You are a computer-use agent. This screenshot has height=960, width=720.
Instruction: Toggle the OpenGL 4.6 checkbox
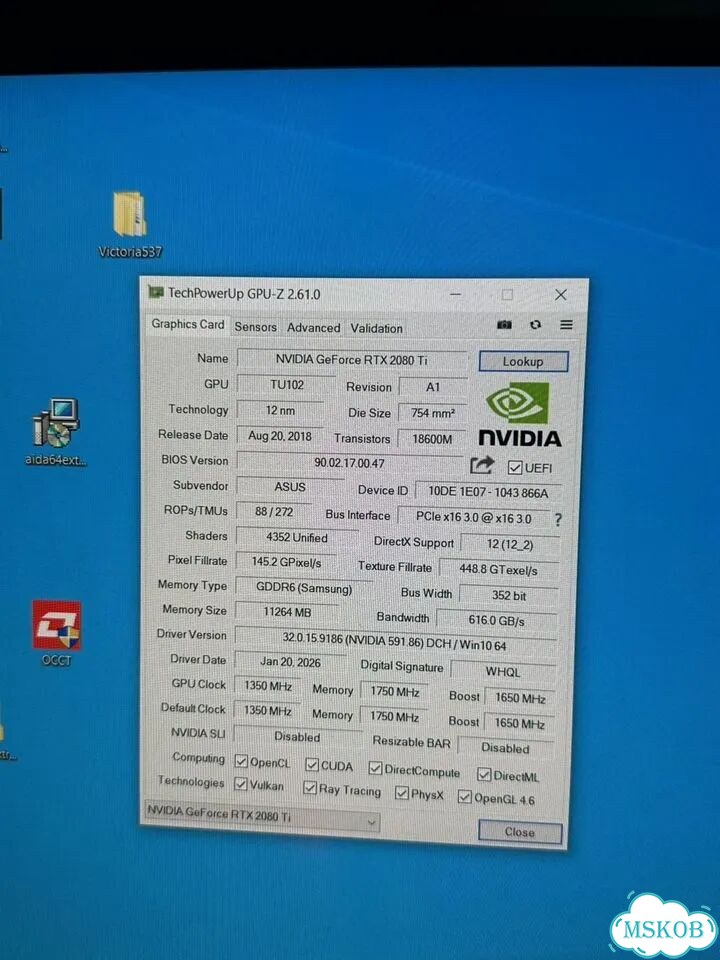[465, 797]
